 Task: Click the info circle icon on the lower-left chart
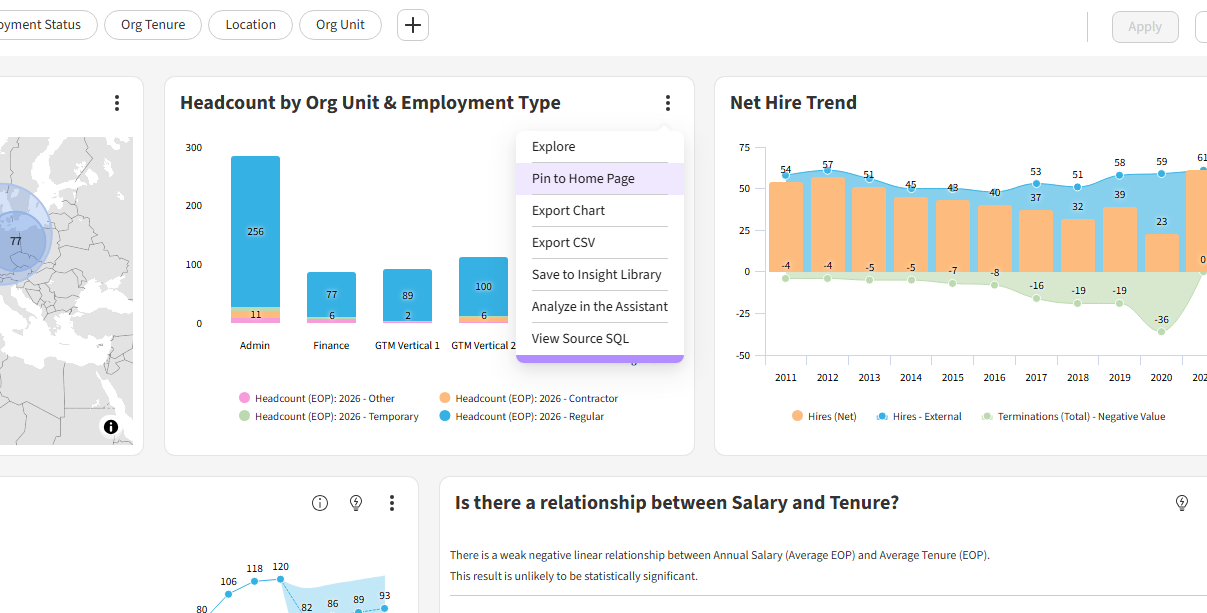[320, 503]
